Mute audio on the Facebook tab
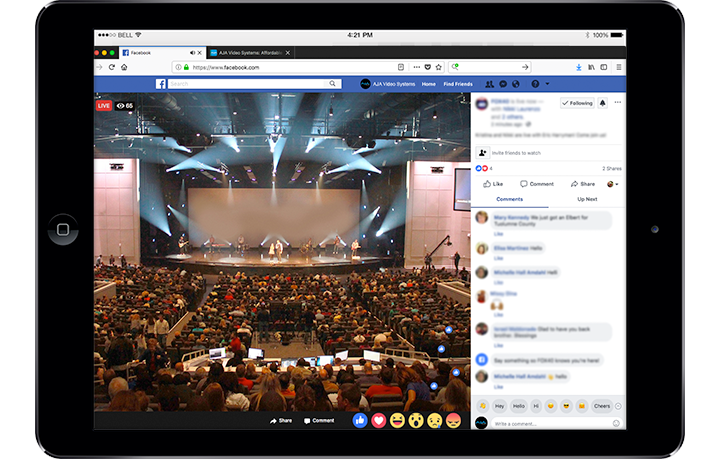Viewport: 720px width, 459px height. pos(192,53)
